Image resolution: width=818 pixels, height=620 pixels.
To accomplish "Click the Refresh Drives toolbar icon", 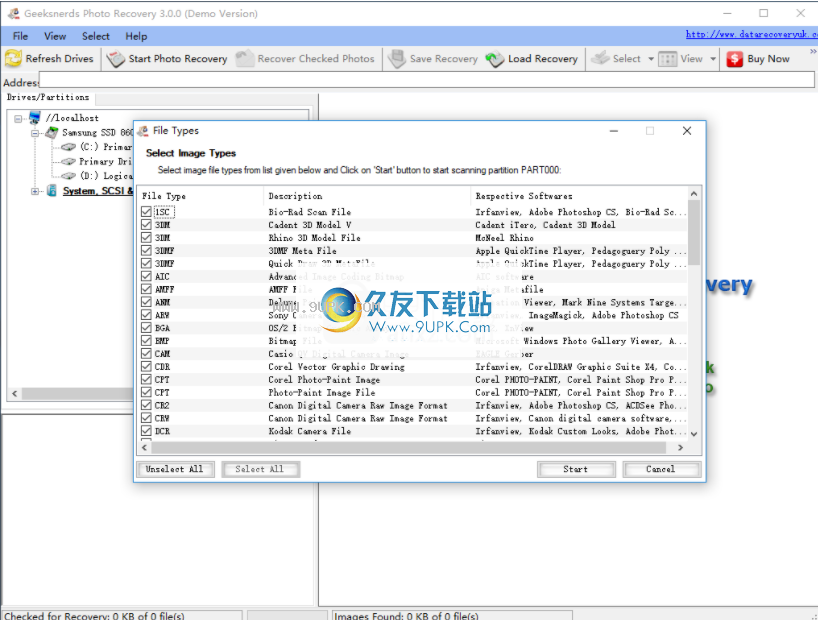I will [x=13, y=58].
